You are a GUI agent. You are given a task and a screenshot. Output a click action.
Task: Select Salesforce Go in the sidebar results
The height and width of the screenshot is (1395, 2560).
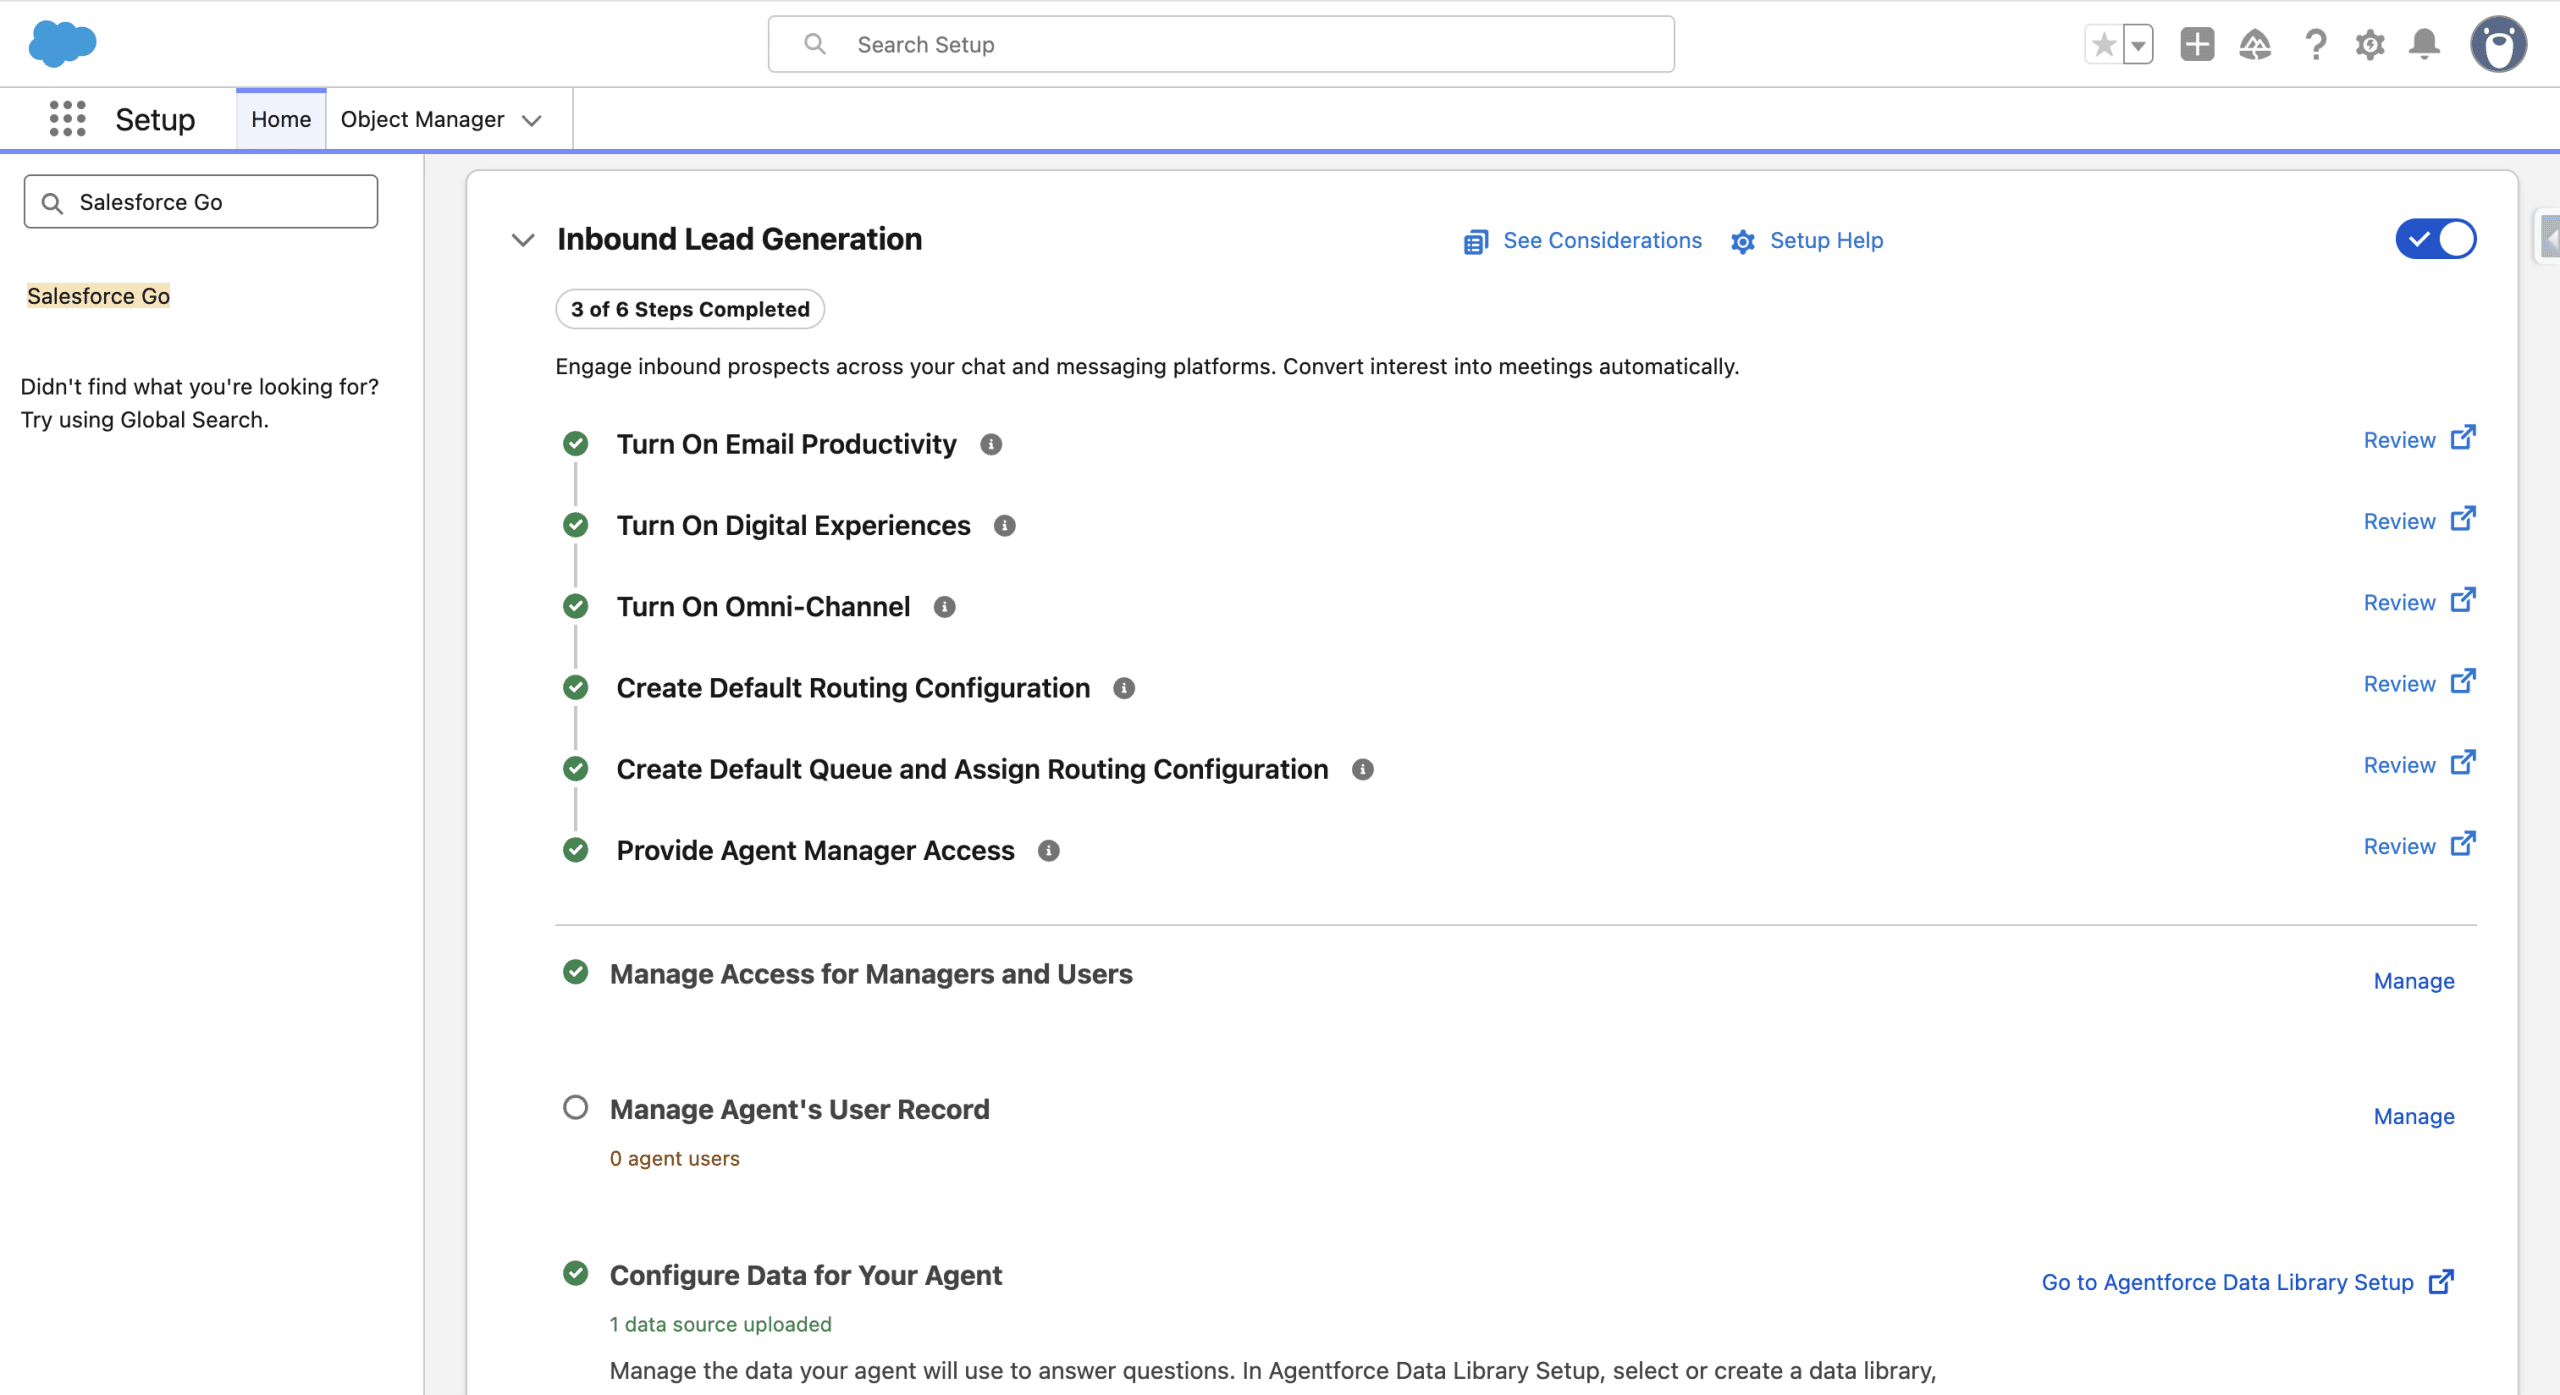(x=98, y=296)
